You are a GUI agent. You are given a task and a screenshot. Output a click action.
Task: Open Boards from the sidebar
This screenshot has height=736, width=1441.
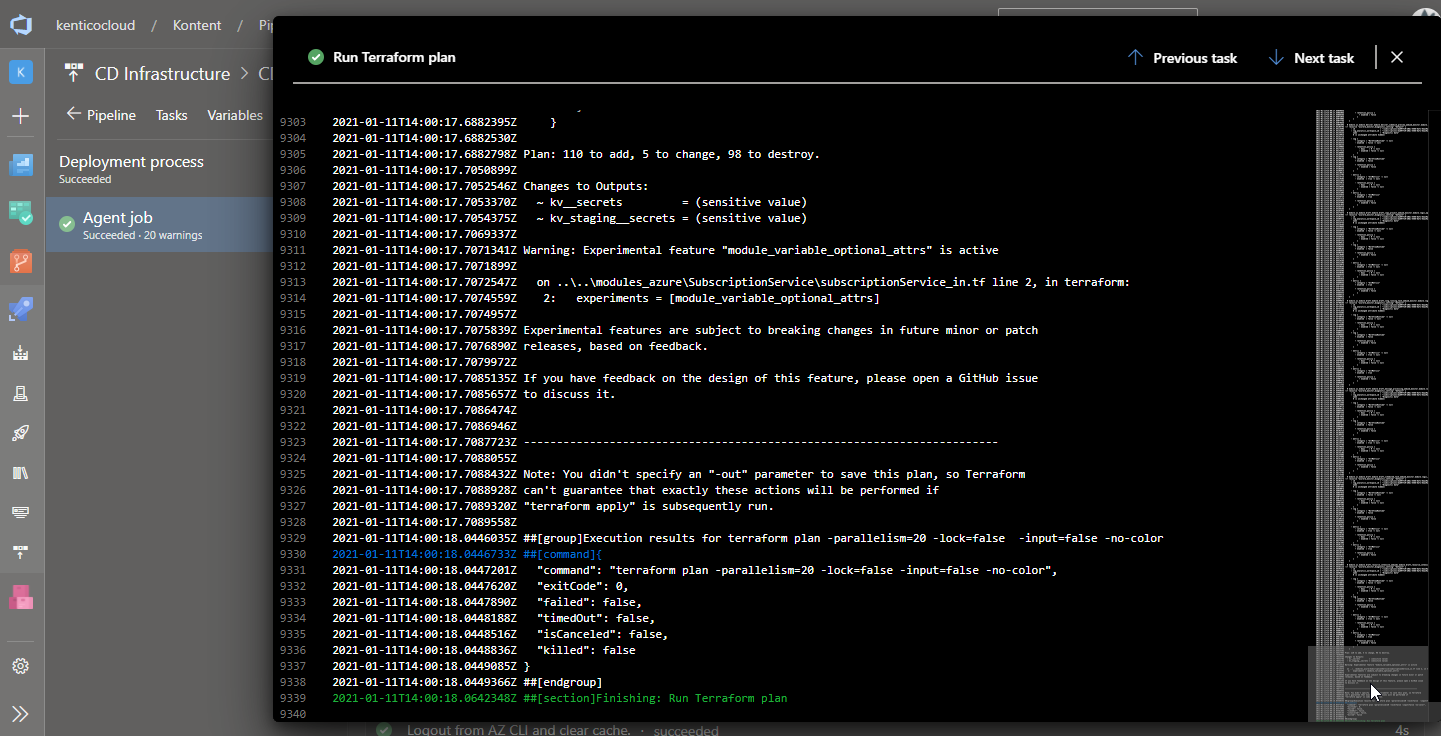(x=21, y=213)
